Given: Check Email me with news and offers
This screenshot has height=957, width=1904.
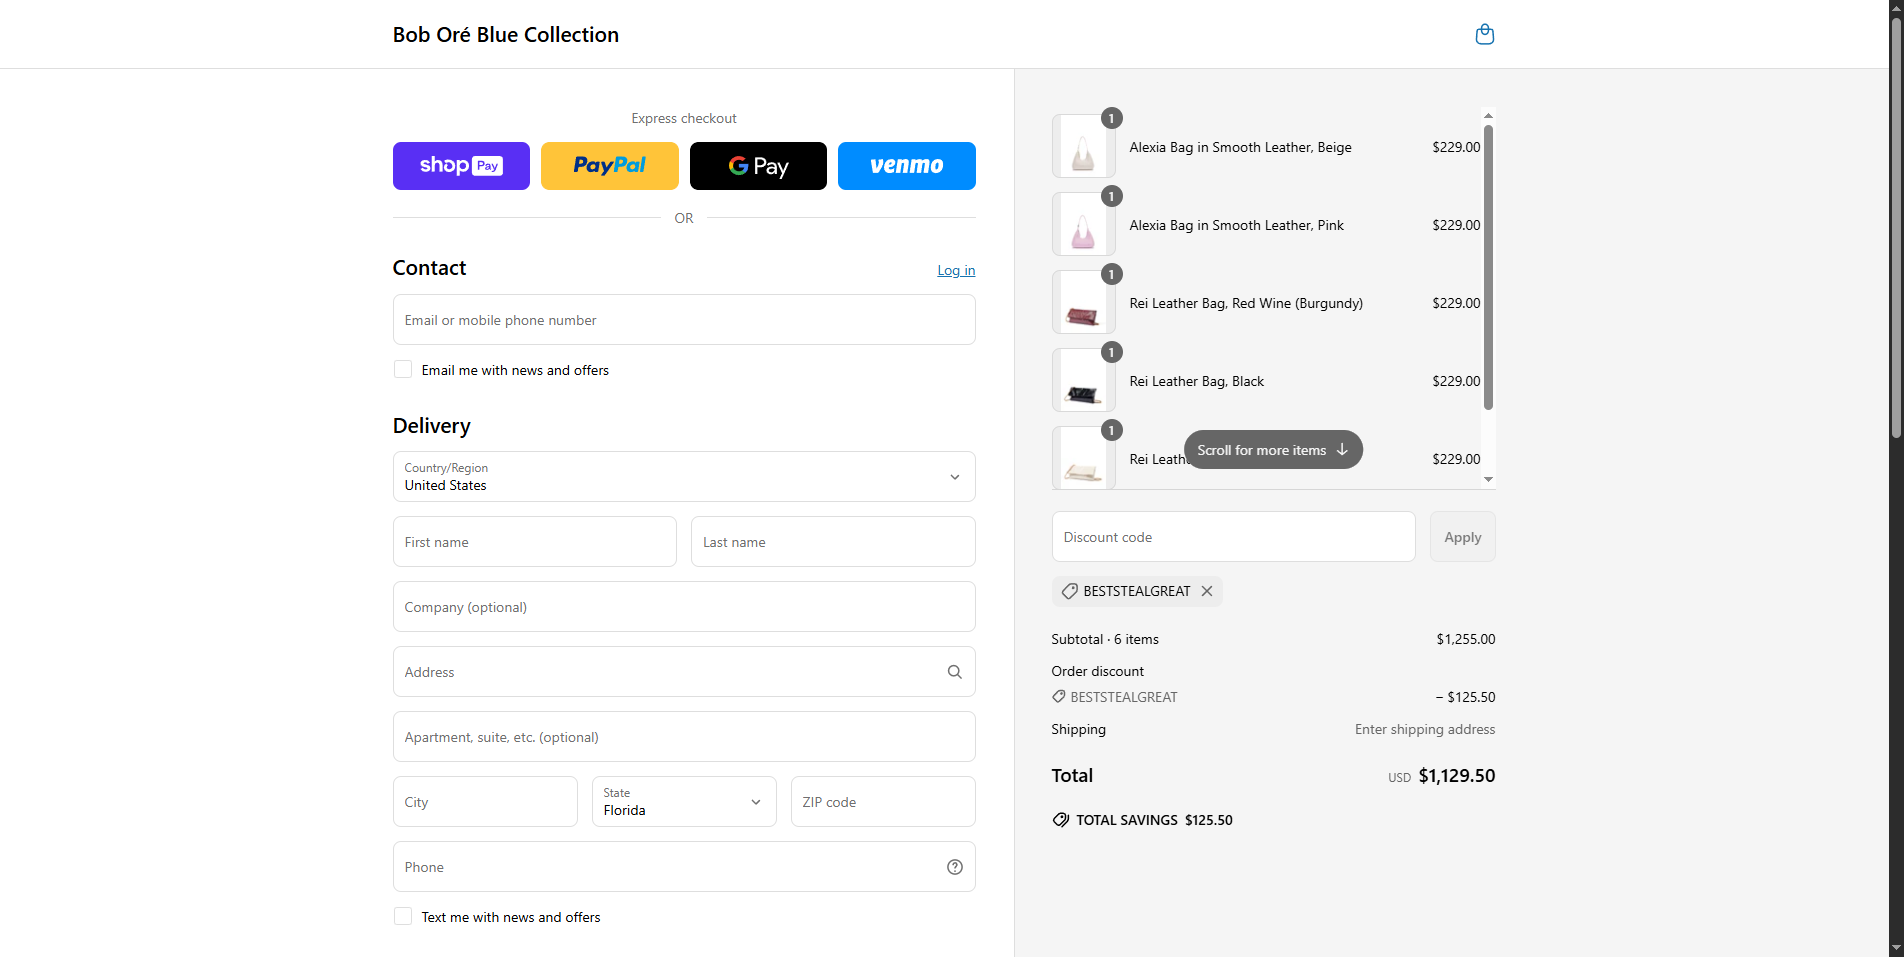Looking at the screenshot, I should (x=403, y=369).
